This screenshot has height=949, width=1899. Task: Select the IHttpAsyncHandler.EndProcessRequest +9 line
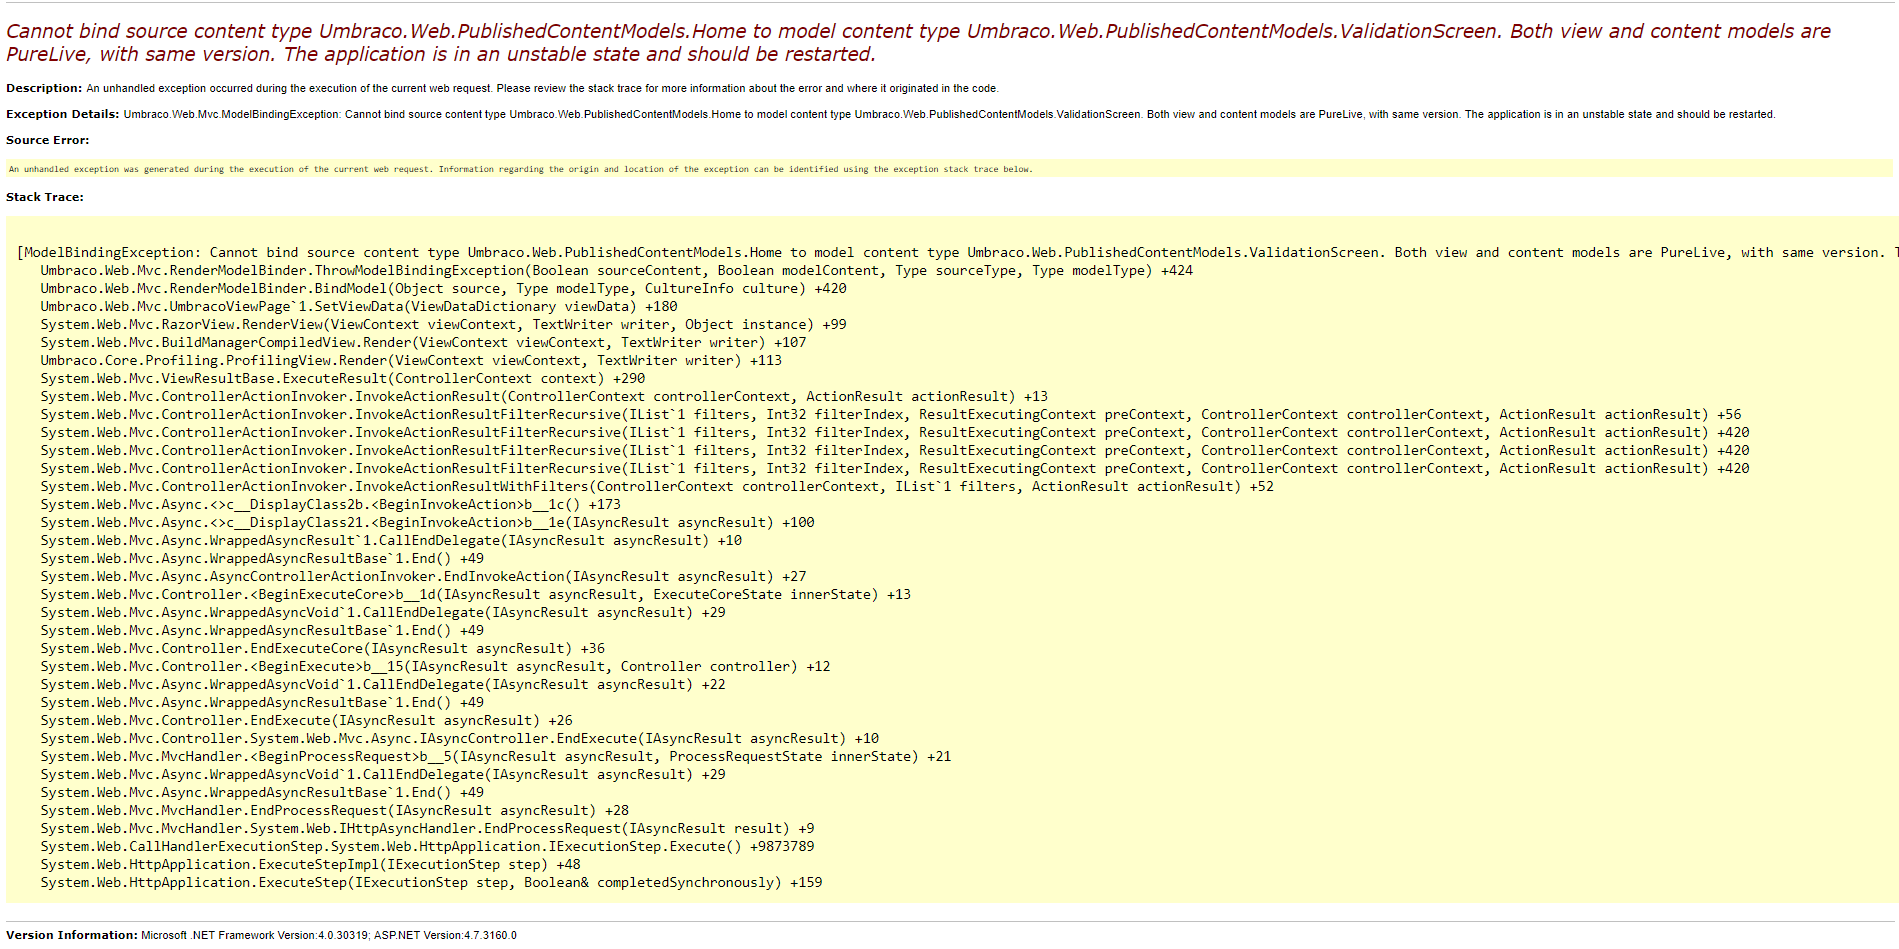pyautogui.click(x=427, y=829)
